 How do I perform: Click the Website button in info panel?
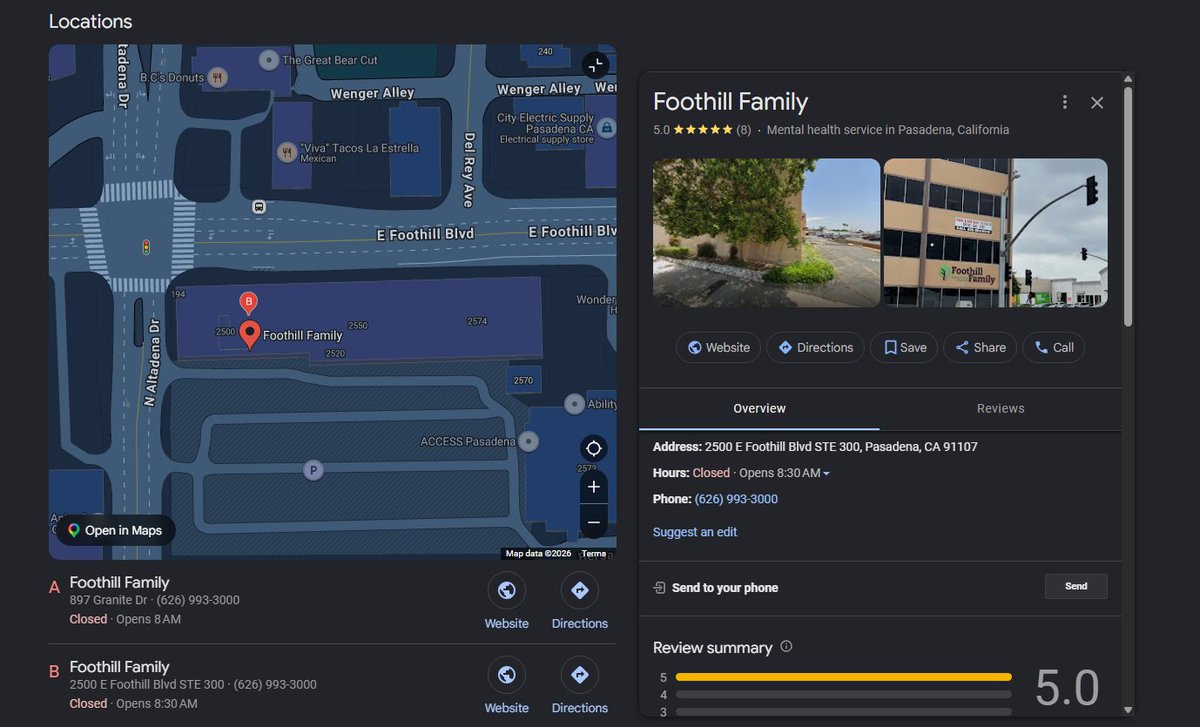pos(718,347)
